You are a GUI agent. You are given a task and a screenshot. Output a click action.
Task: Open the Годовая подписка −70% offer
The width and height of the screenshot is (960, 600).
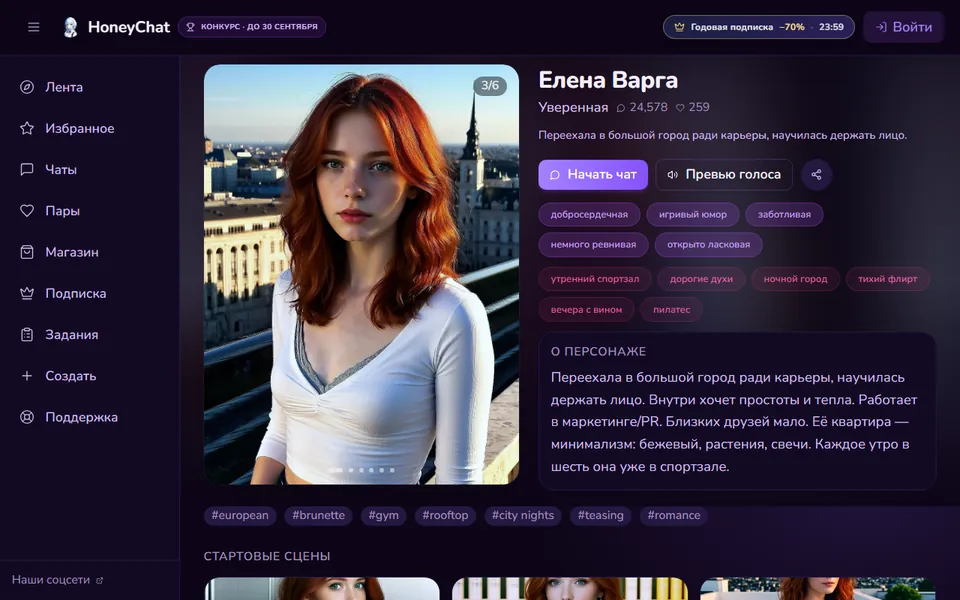pyautogui.click(x=759, y=27)
